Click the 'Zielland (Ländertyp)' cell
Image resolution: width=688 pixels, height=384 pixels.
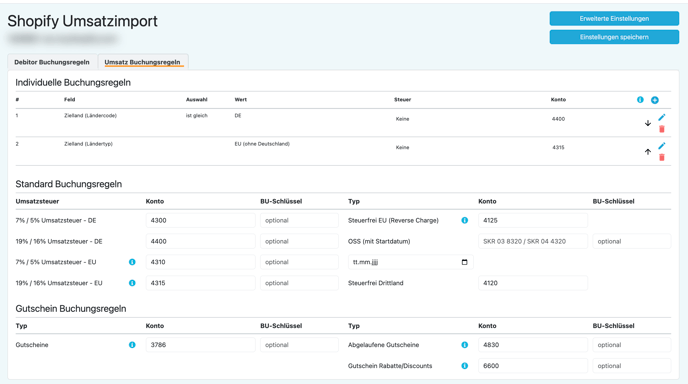pos(88,144)
